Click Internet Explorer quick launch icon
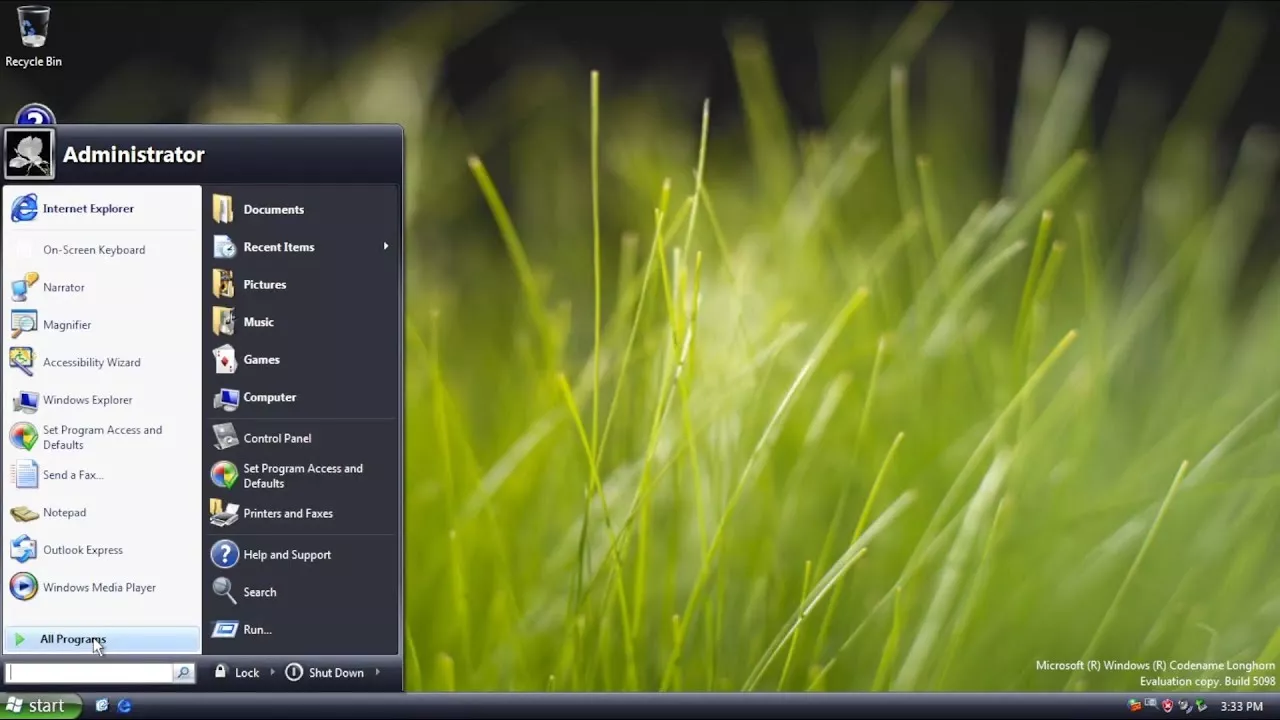The image size is (1280, 720). click(124, 706)
